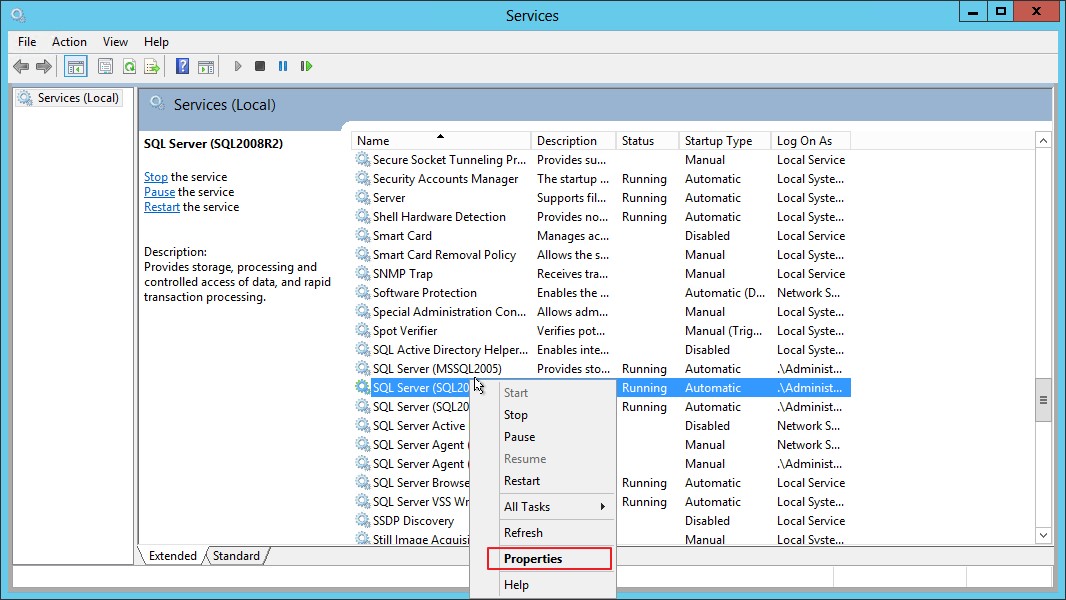
Task: Switch to the Standard tab
Action: (236, 556)
